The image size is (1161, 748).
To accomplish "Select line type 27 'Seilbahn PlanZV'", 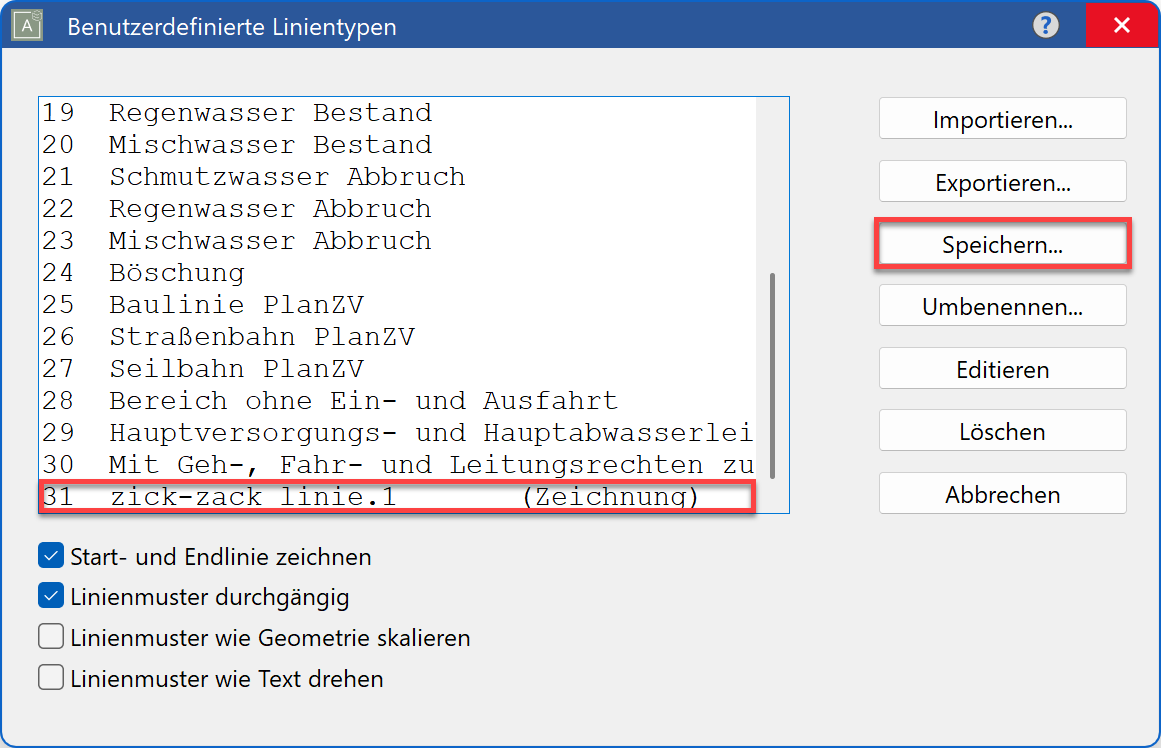I will point(300,368).
